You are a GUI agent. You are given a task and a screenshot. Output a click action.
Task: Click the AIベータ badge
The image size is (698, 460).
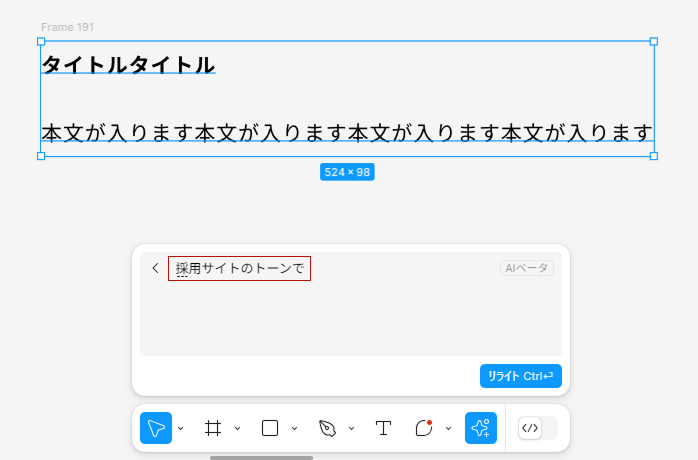526,268
